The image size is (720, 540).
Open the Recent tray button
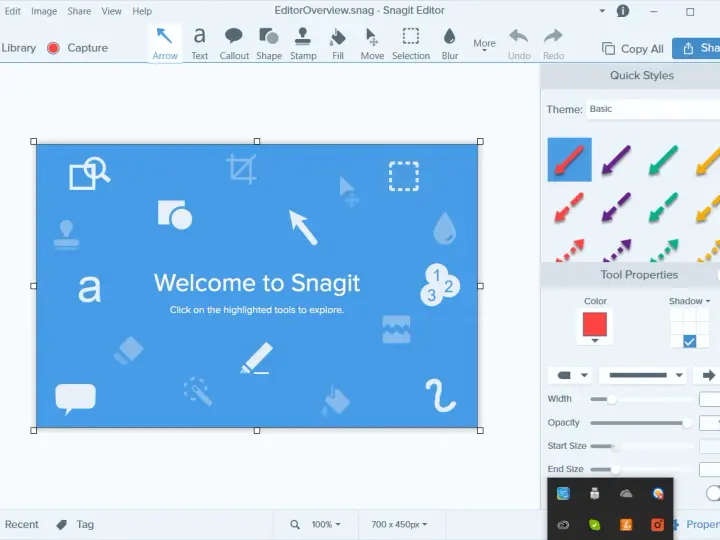(22, 524)
